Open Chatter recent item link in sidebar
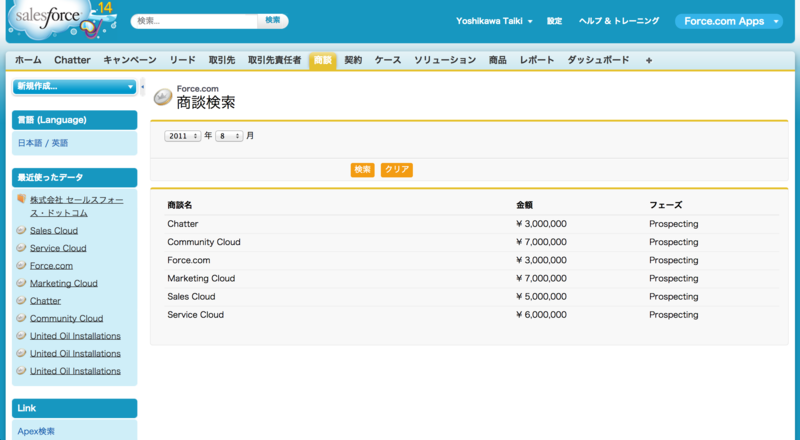Screen dimensions: 800x440 click(45, 301)
